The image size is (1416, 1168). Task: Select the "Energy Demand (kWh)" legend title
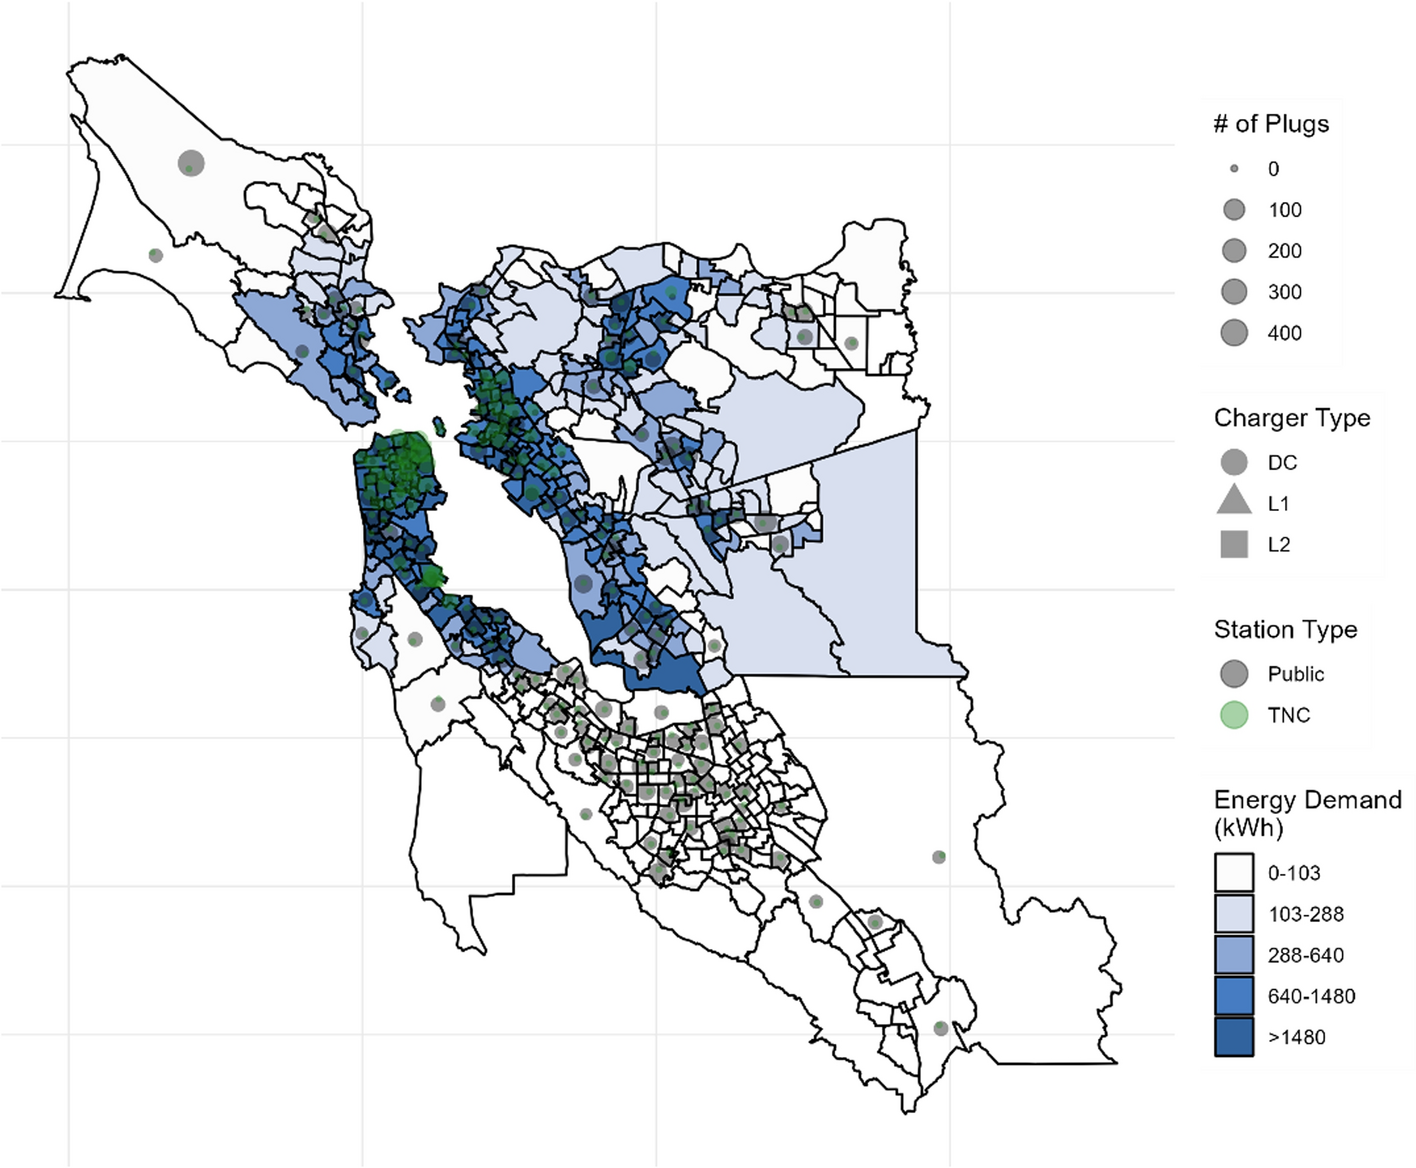coord(1307,814)
